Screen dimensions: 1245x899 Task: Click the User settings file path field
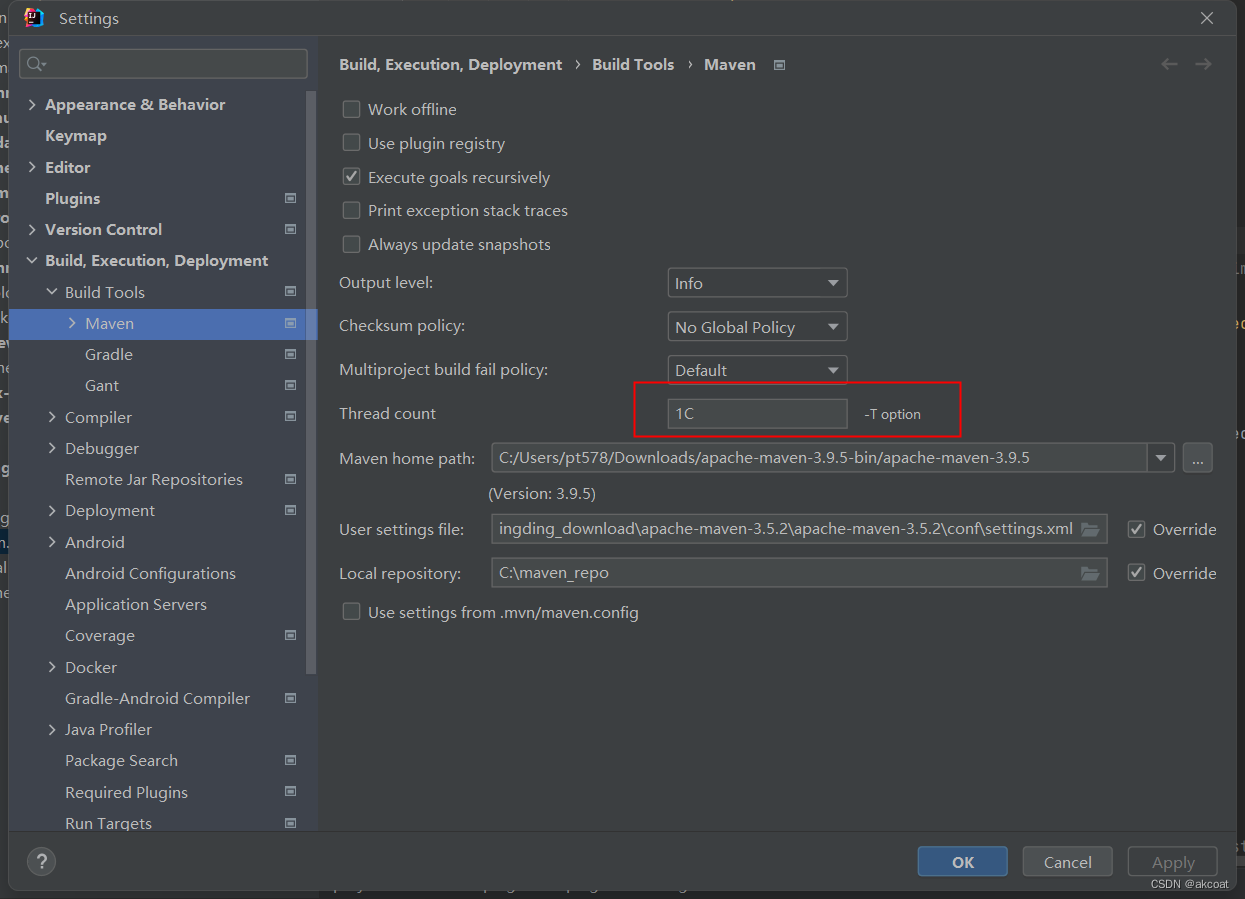(799, 529)
